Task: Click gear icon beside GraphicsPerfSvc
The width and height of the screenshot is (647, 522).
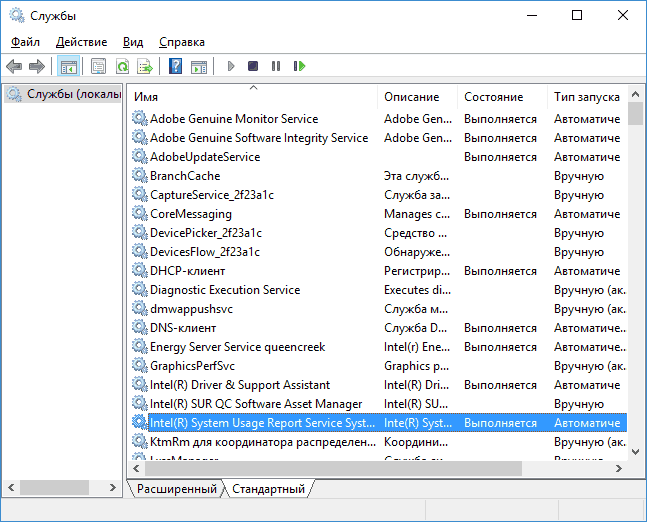Action: coord(139,365)
